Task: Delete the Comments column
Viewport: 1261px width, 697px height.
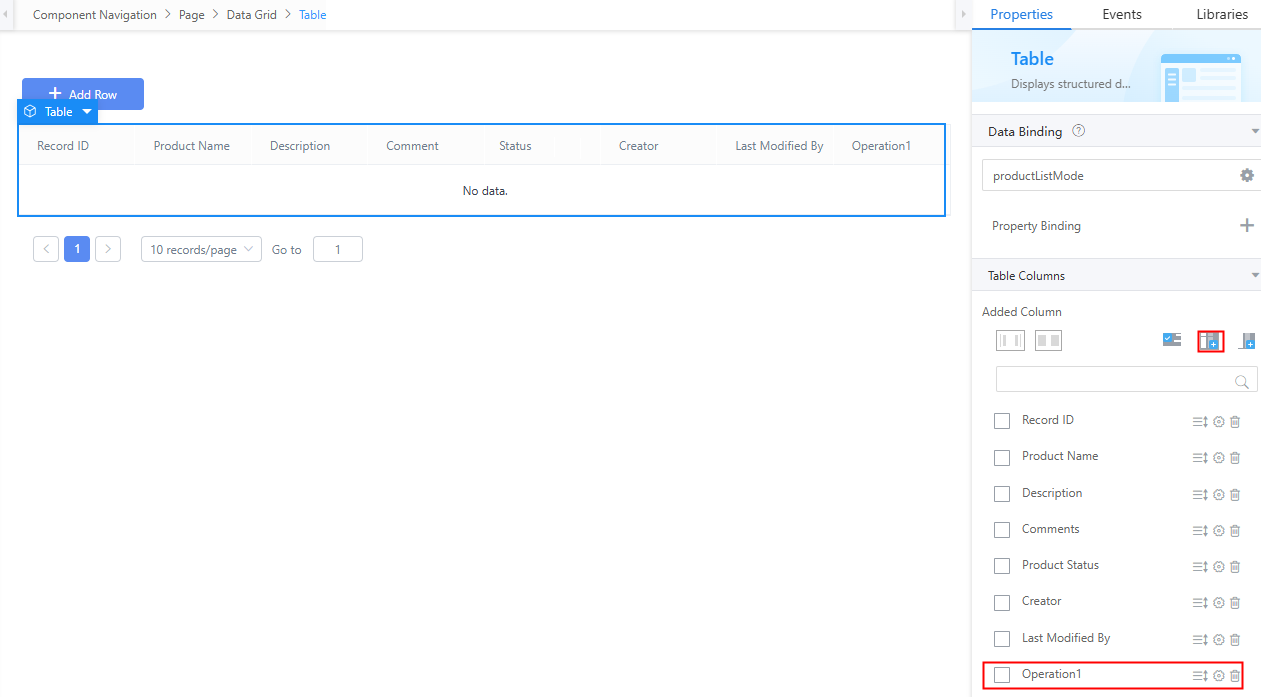Action: click(1235, 531)
